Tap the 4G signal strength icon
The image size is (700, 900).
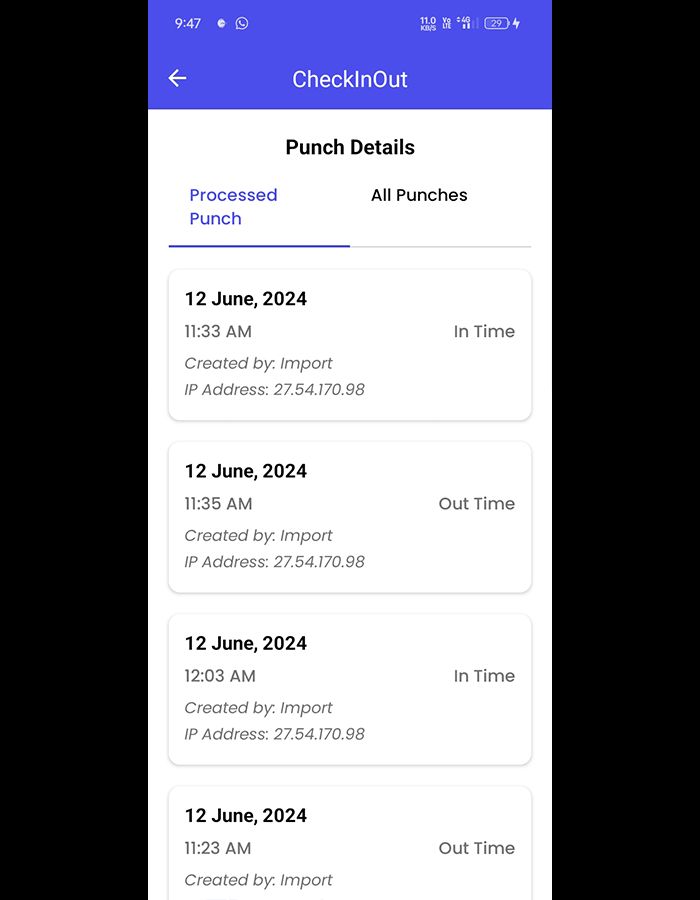point(465,23)
